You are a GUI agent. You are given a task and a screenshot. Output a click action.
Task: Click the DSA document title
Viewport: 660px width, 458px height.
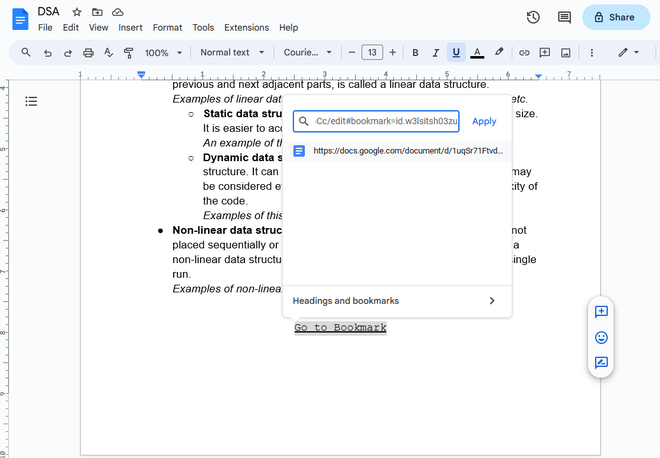coord(48,12)
